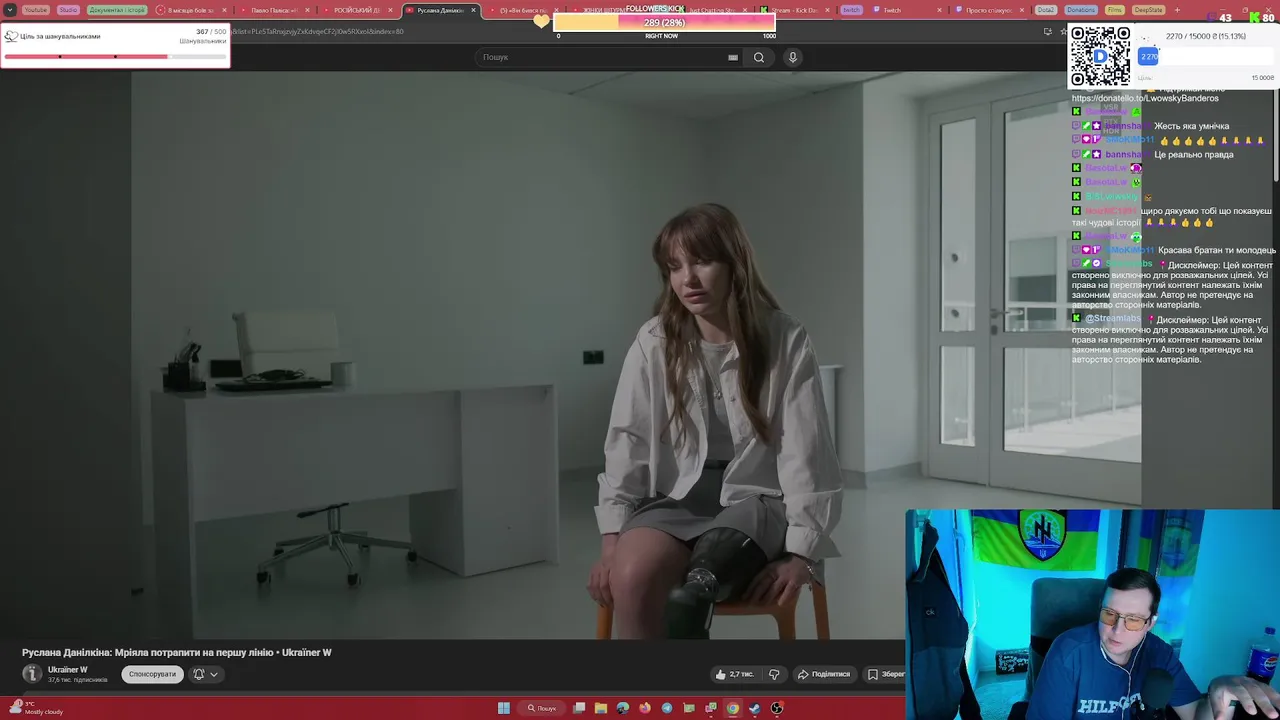Open the tab list chevron at top-left
The height and width of the screenshot is (720, 1280).
[10, 10]
